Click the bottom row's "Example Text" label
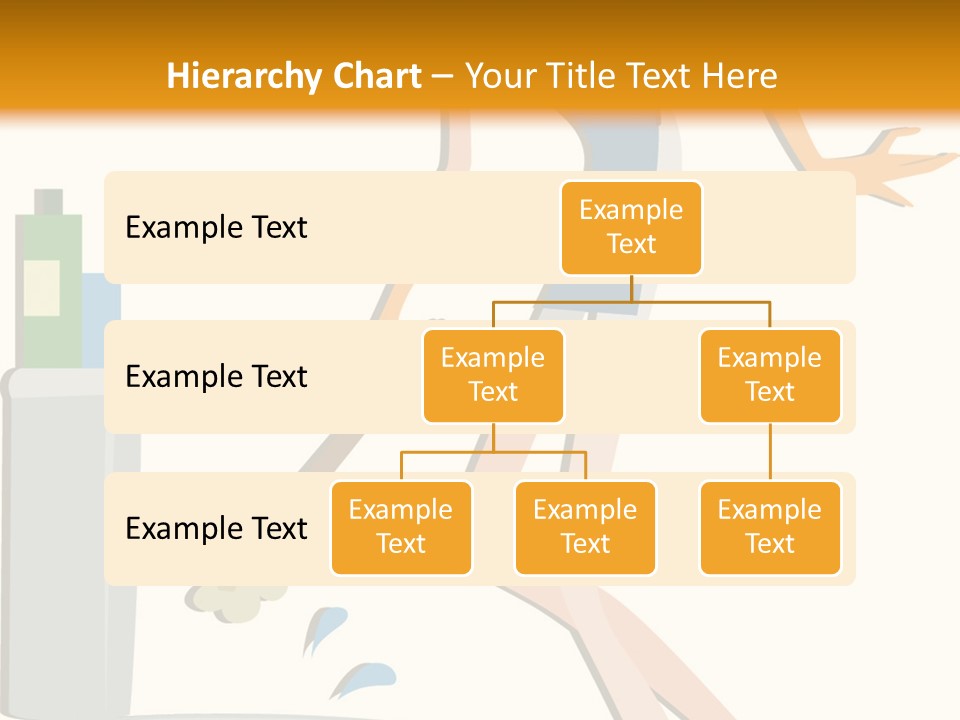Screen dimensions: 960x720 (x=216, y=528)
